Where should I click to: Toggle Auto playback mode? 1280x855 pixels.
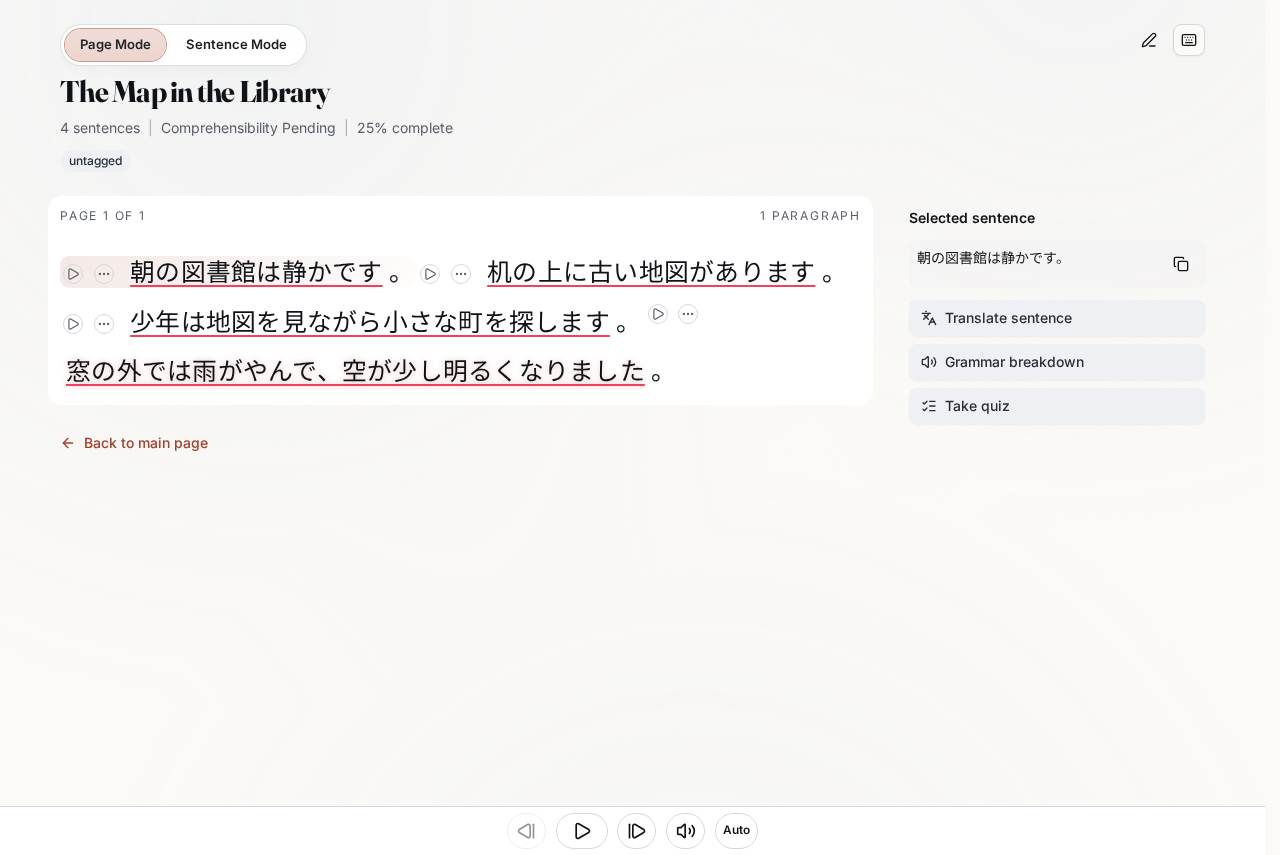(x=736, y=831)
